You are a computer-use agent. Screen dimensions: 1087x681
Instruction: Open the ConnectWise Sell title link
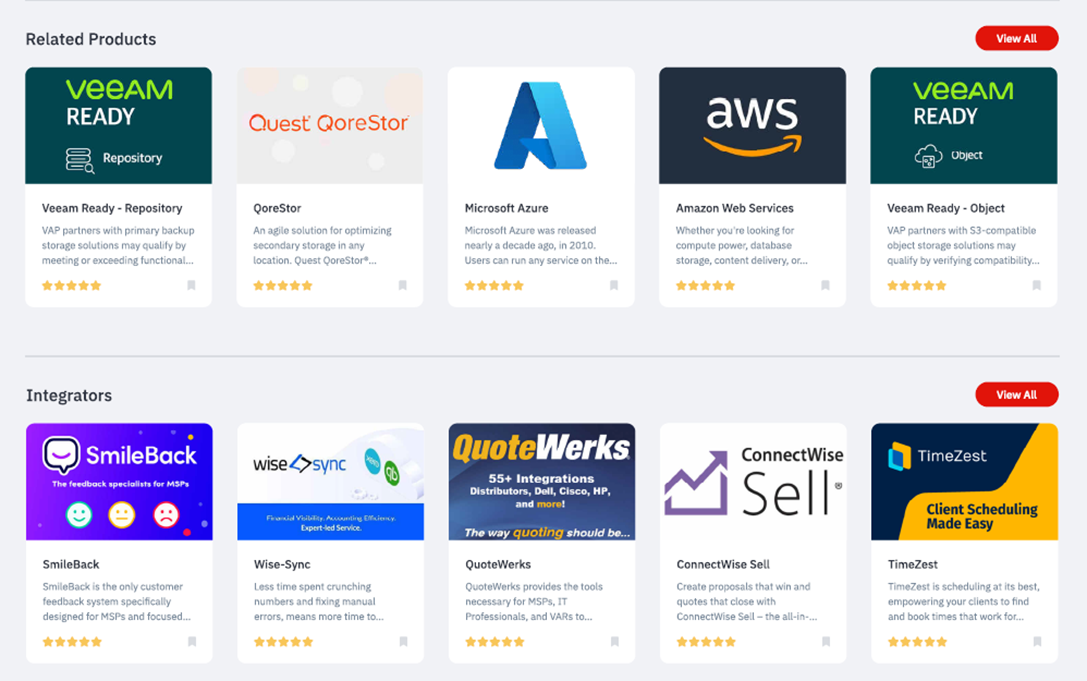[x=723, y=564]
